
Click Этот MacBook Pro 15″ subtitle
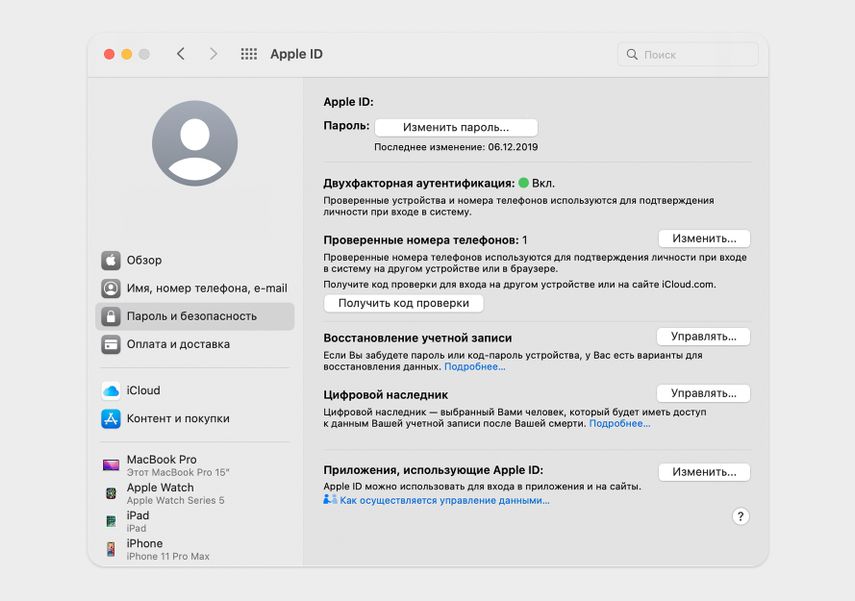pos(178,472)
